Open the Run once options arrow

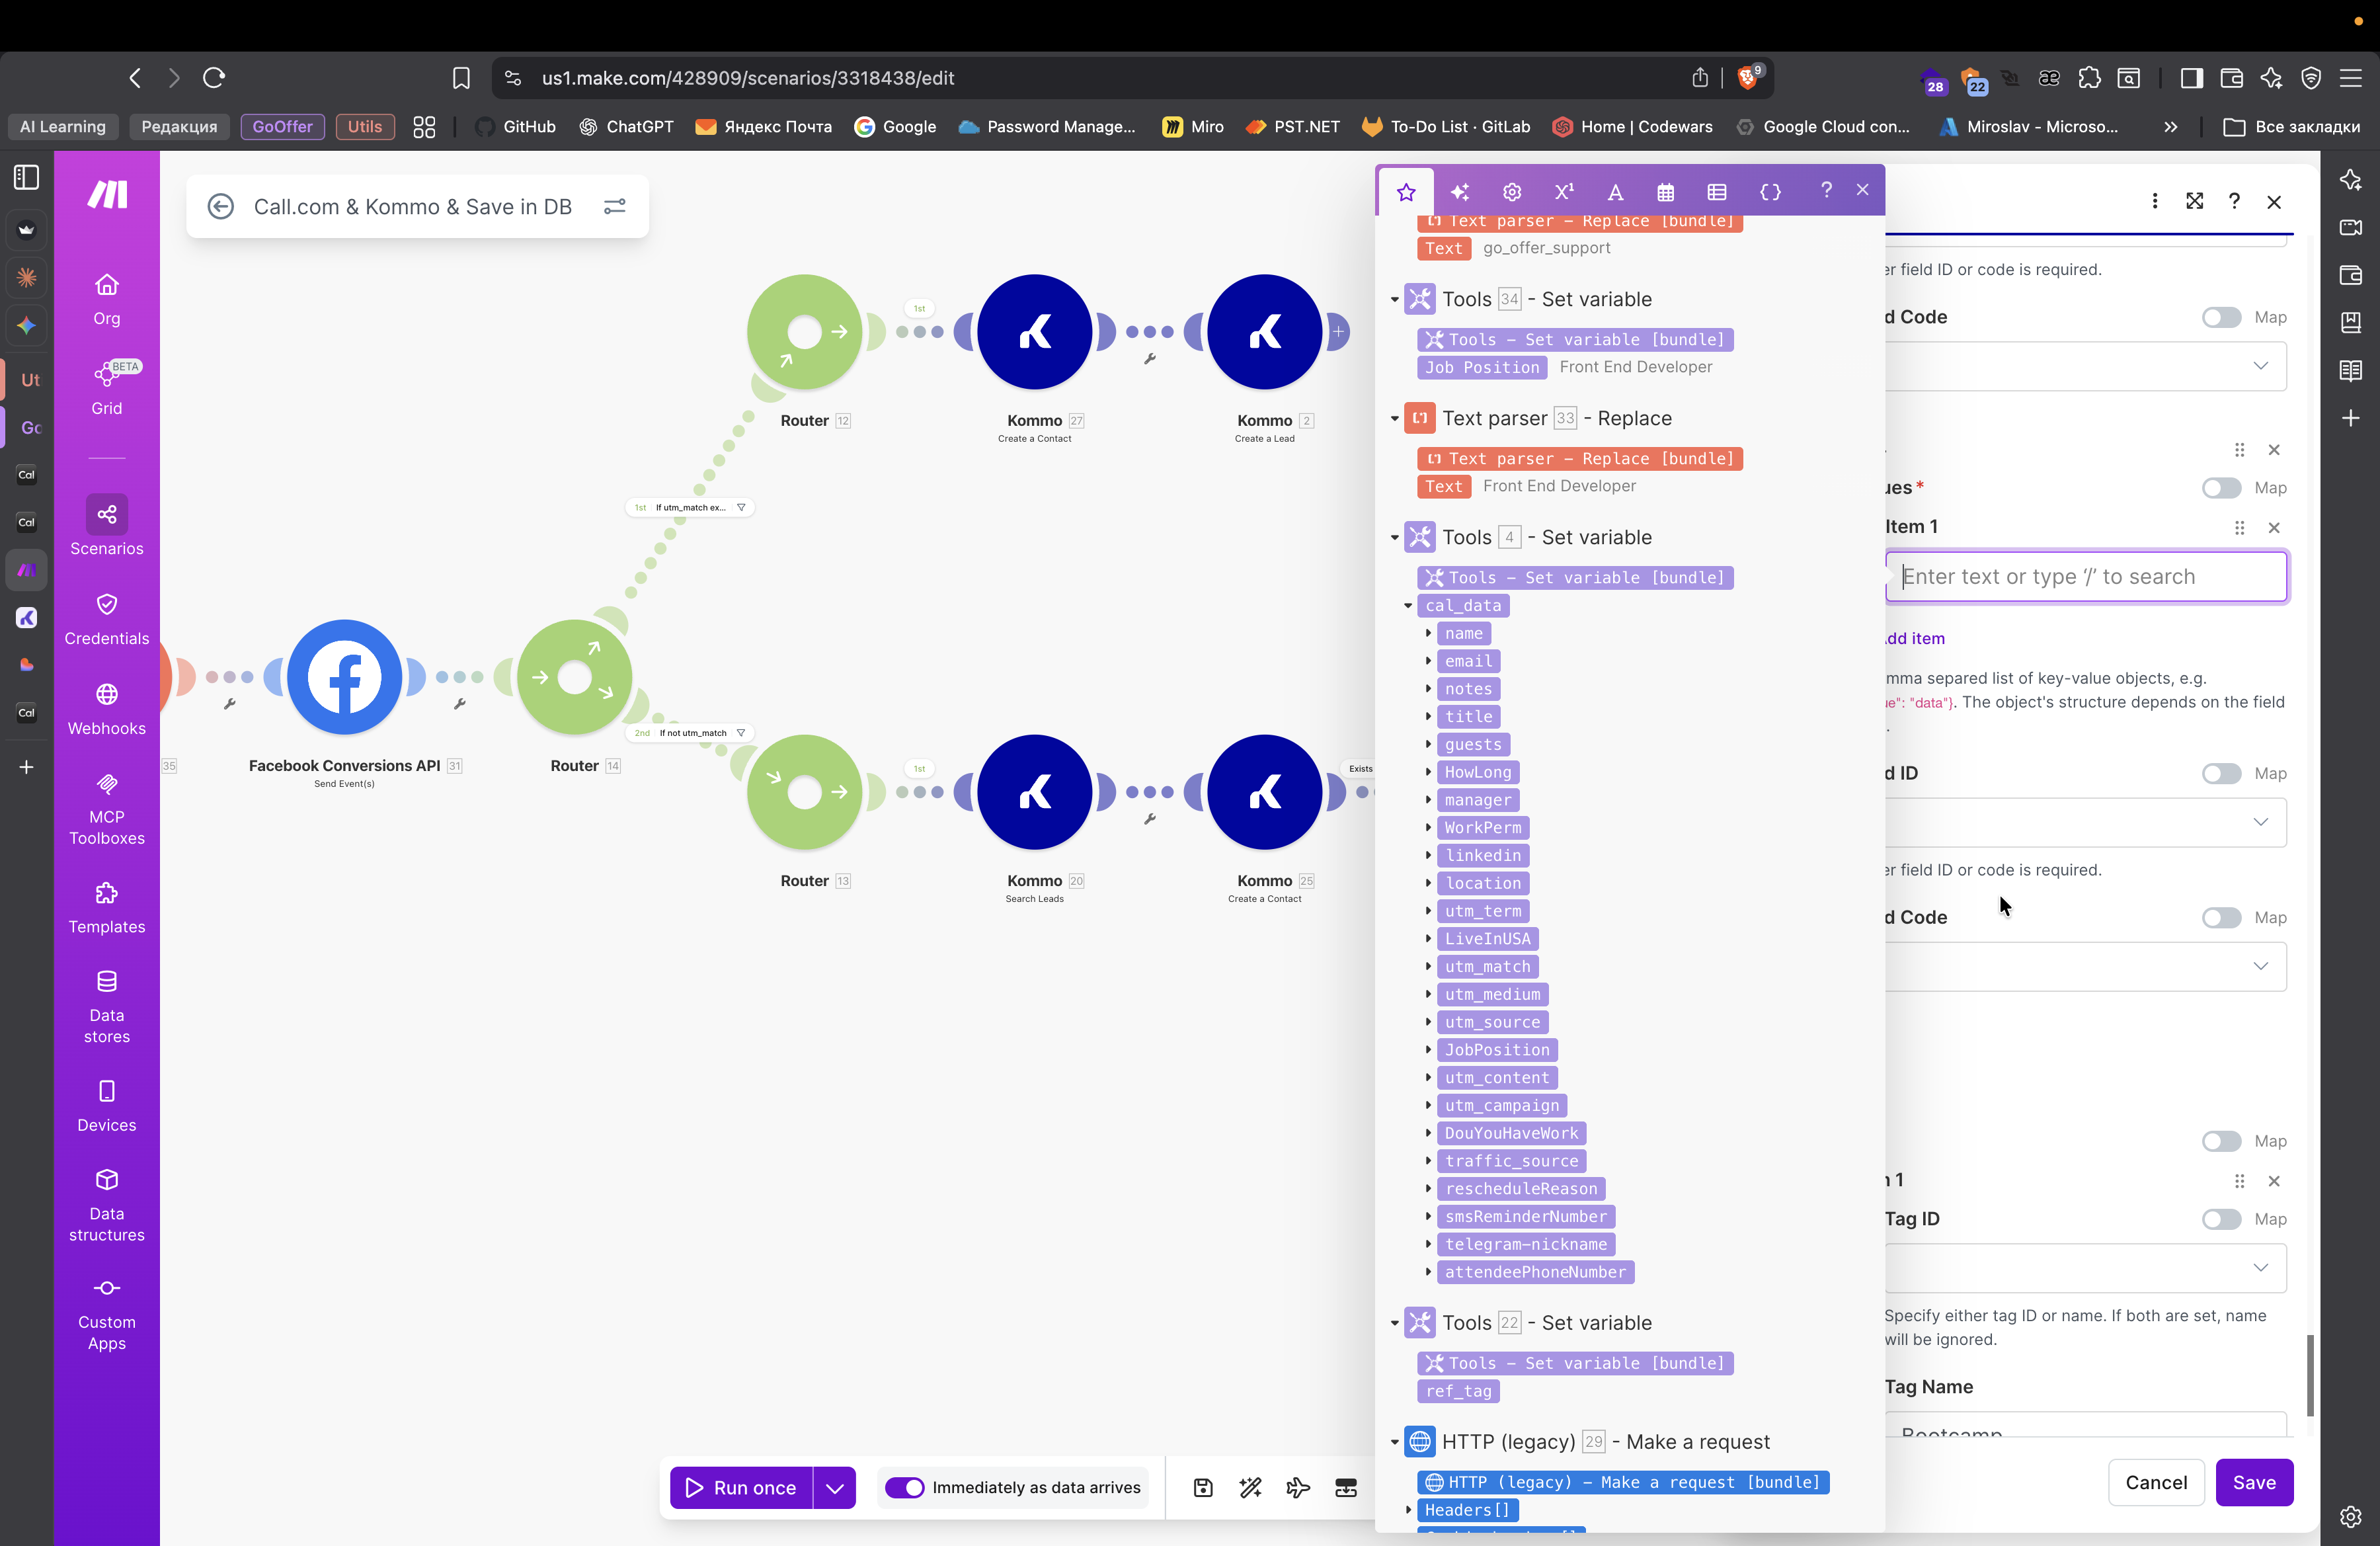(834, 1488)
